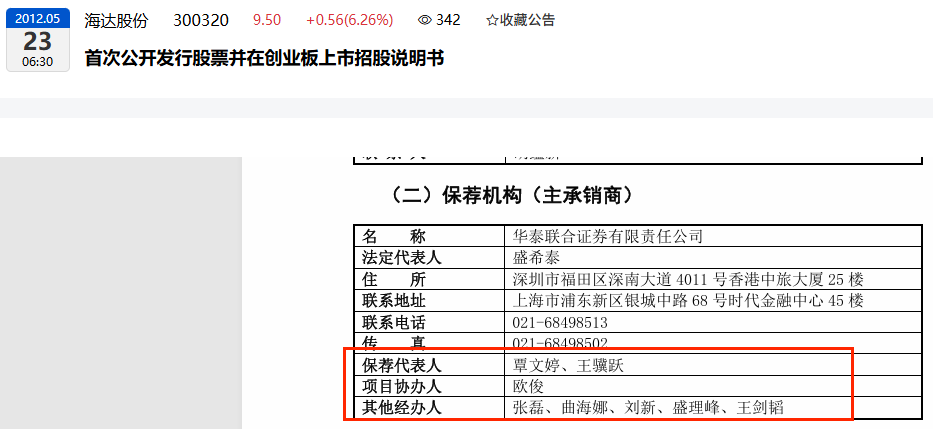933x429 pixels.
Task: Click stock code 300320
Action: [201, 20]
